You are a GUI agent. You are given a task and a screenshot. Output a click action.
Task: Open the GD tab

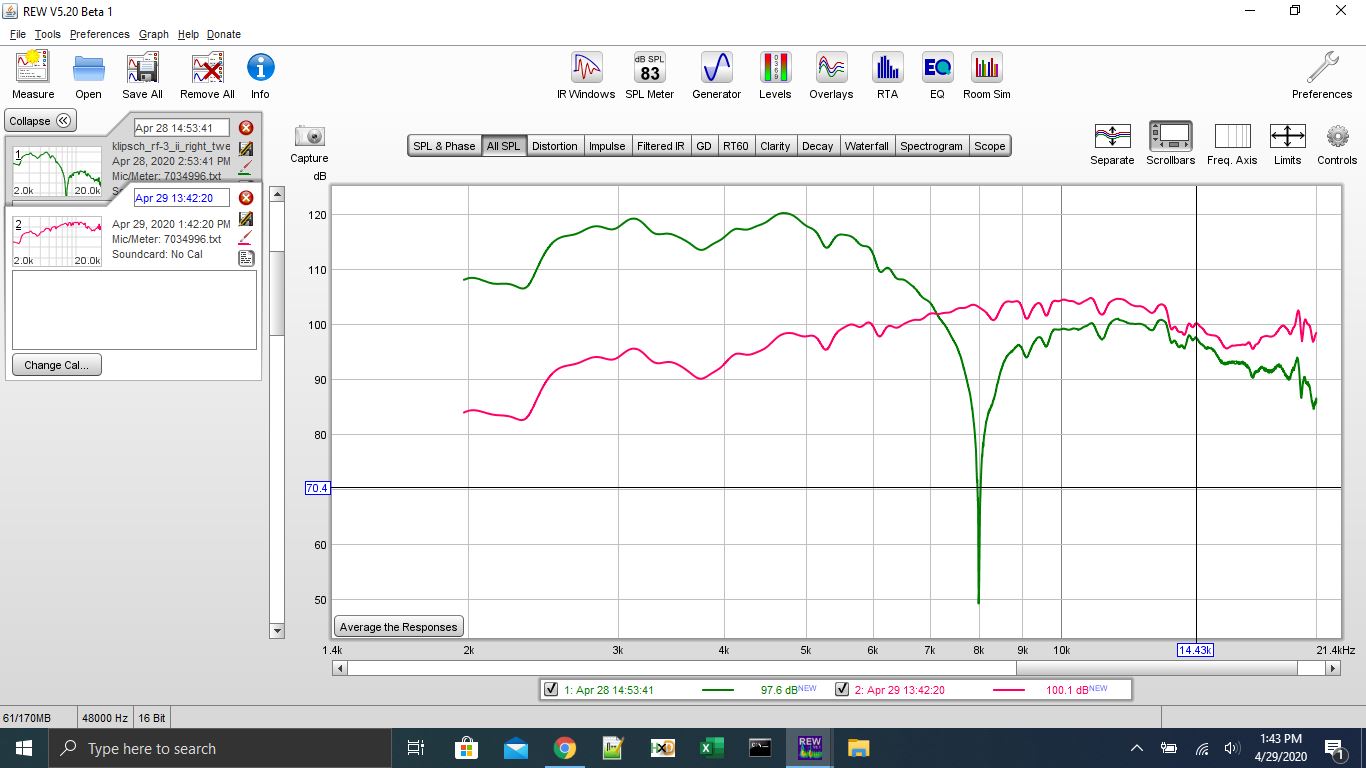pyautogui.click(x=704, y=146)
